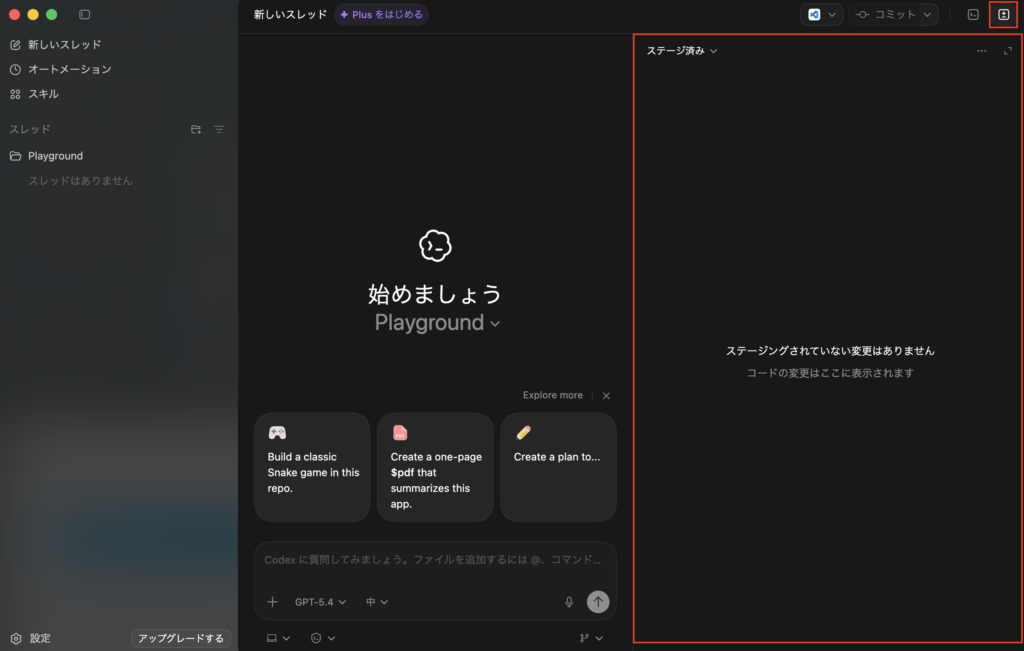Open スキル in the sidebar
Screen dimensions: 1024x651
(43, 94)
